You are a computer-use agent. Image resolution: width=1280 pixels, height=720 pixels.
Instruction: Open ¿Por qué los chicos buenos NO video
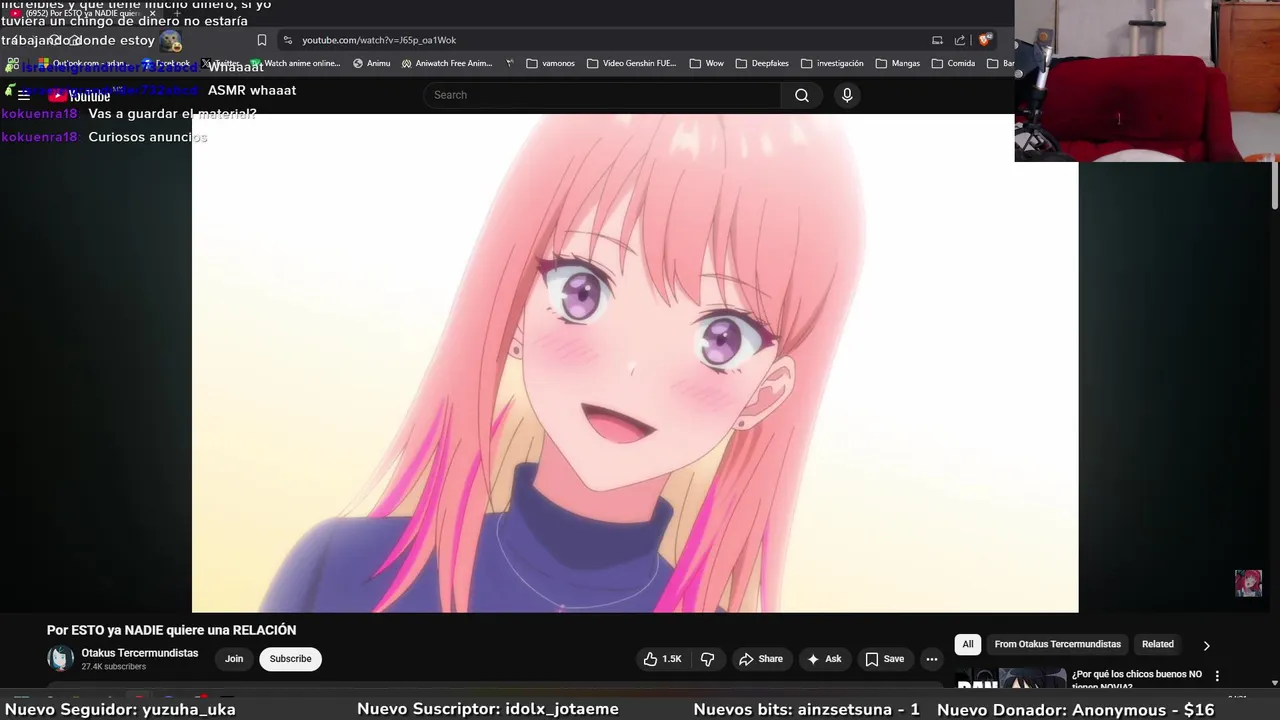1136,678
